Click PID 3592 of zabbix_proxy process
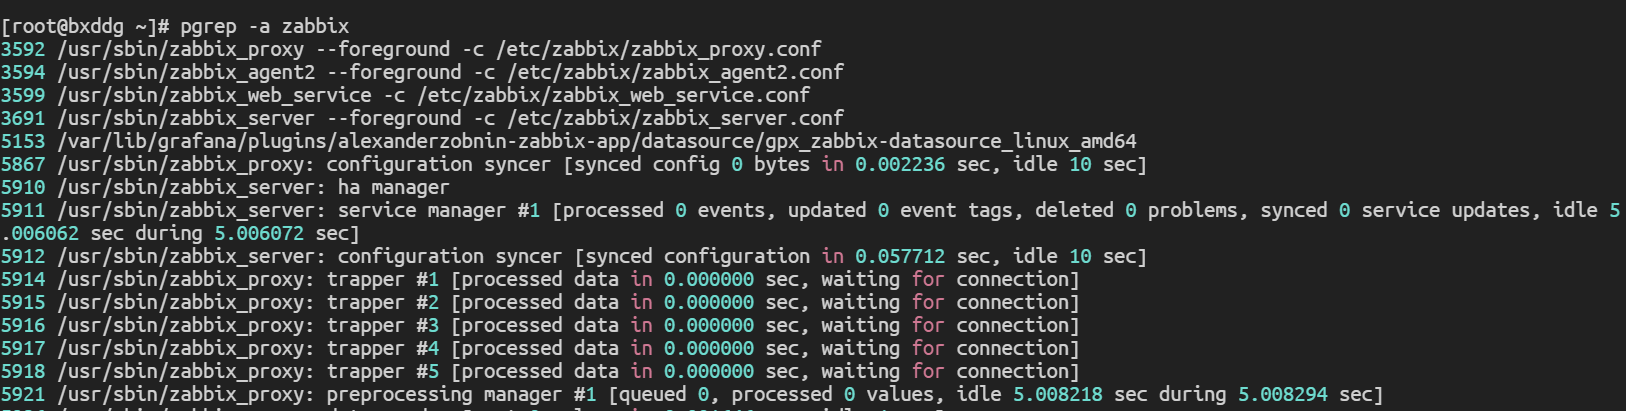Screen dimensions: 1626x411 [x=23, y=49]
